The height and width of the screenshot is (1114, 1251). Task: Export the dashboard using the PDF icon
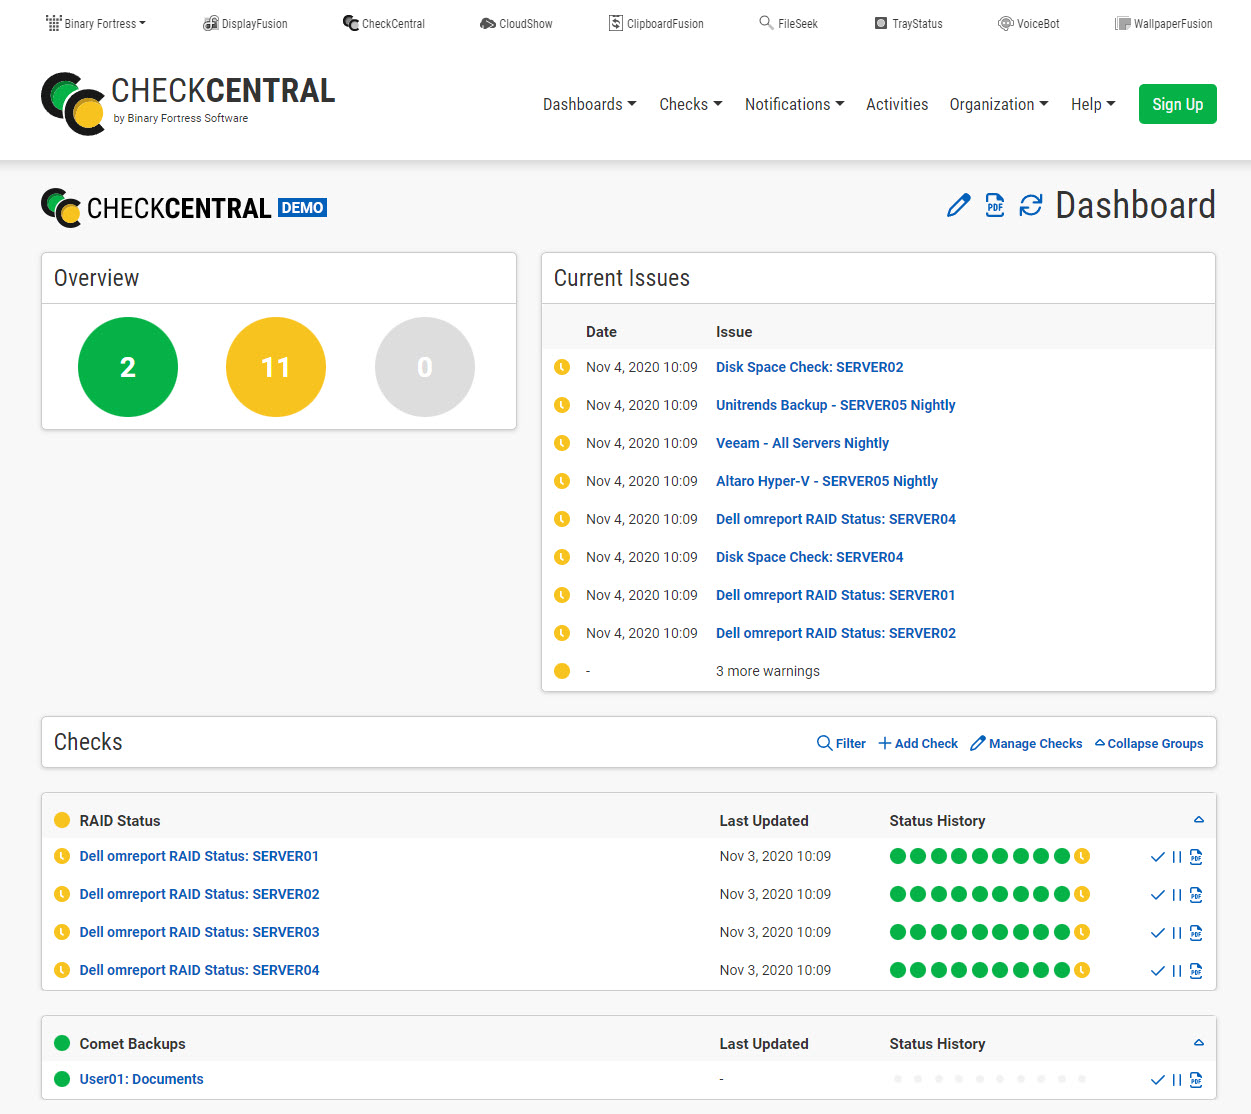(x=994, y=205)
